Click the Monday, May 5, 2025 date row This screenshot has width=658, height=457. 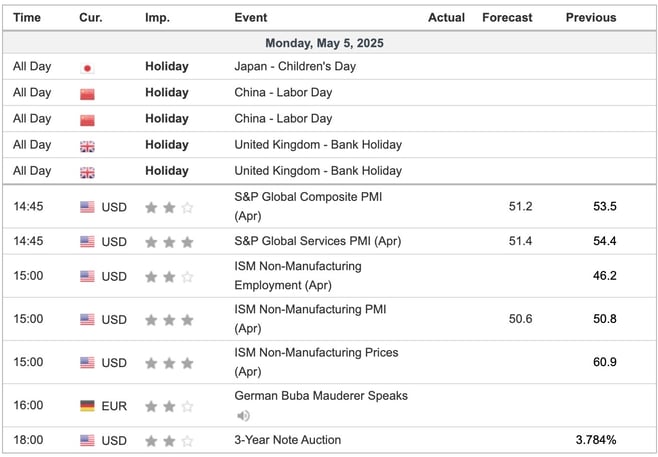click(x=329, y=43)
